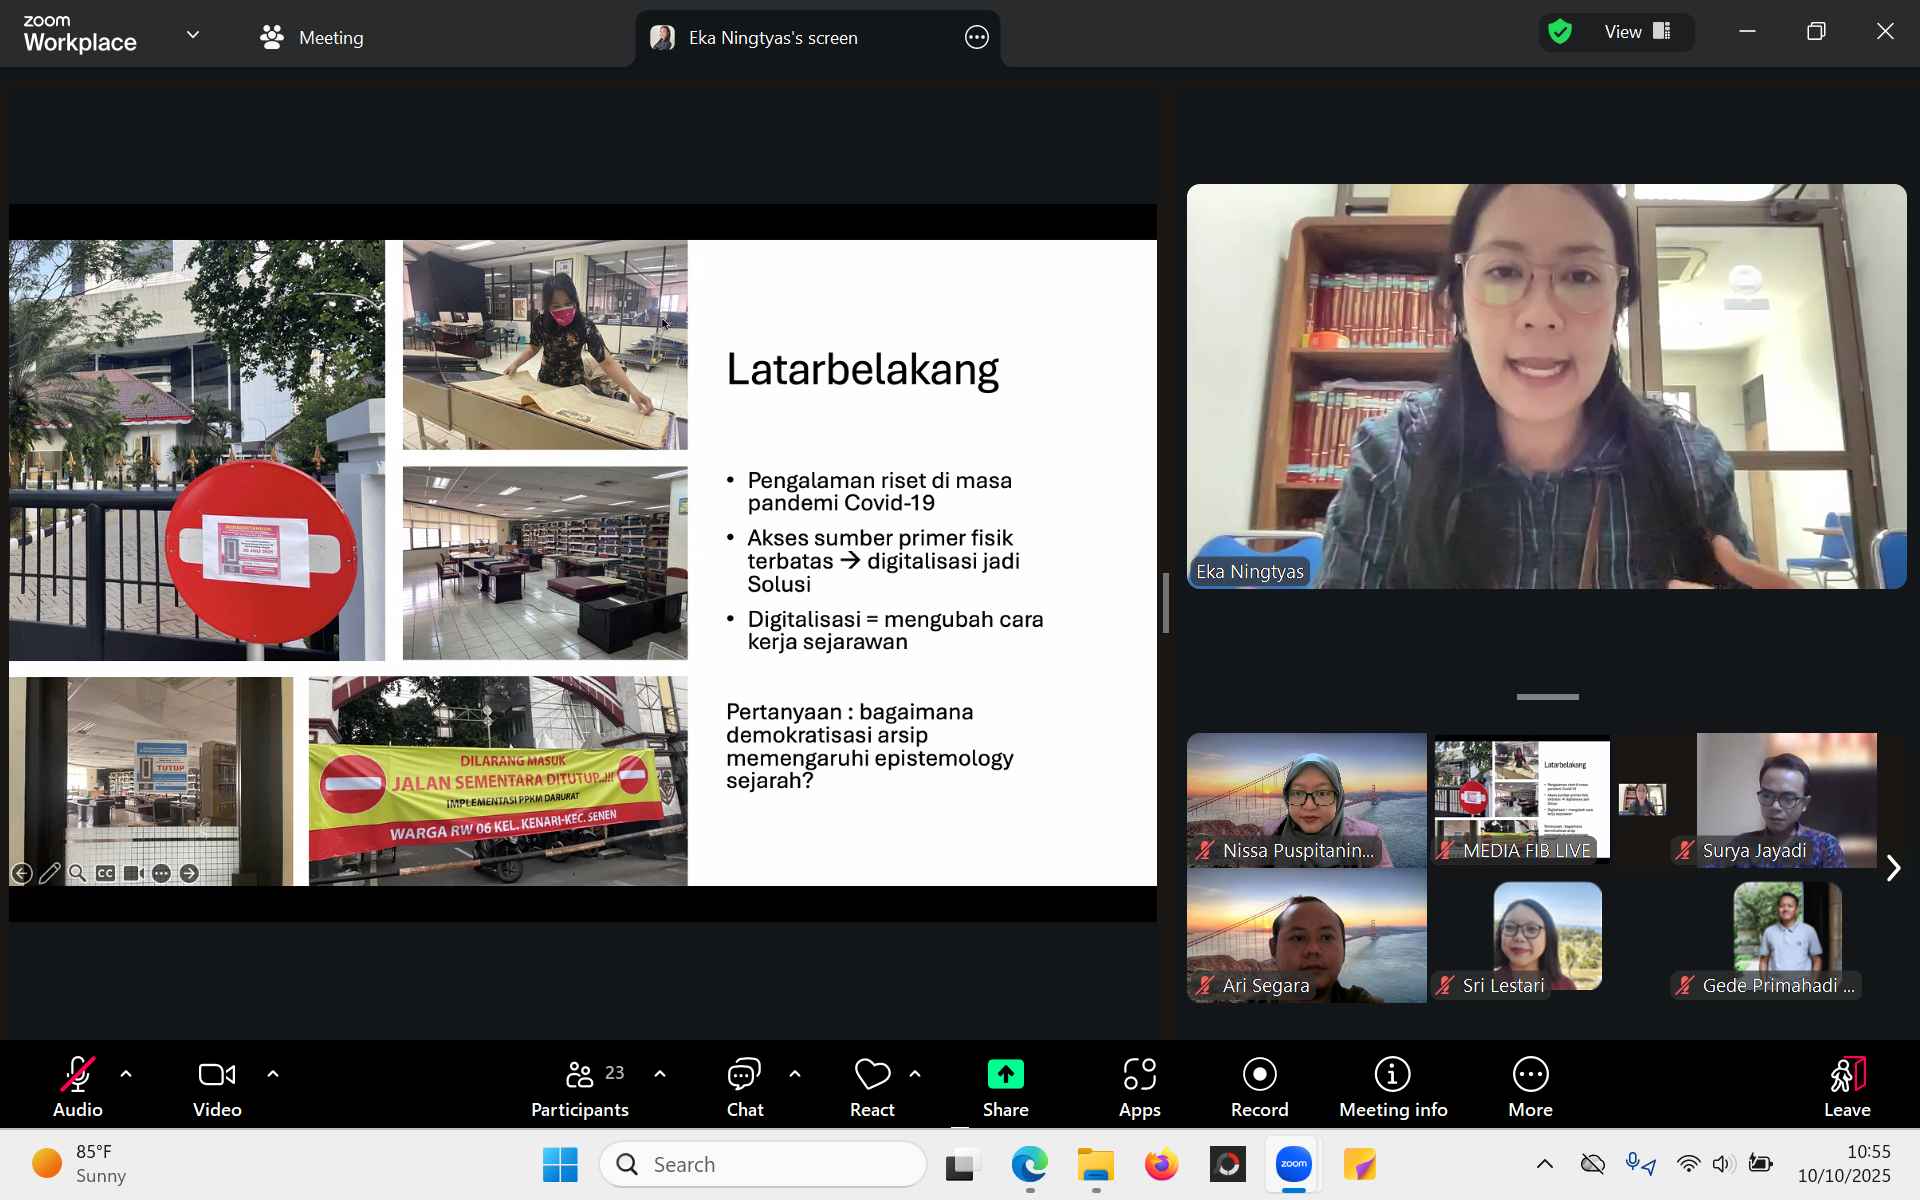Toggle camera with the Video button

click(217, 1087)
